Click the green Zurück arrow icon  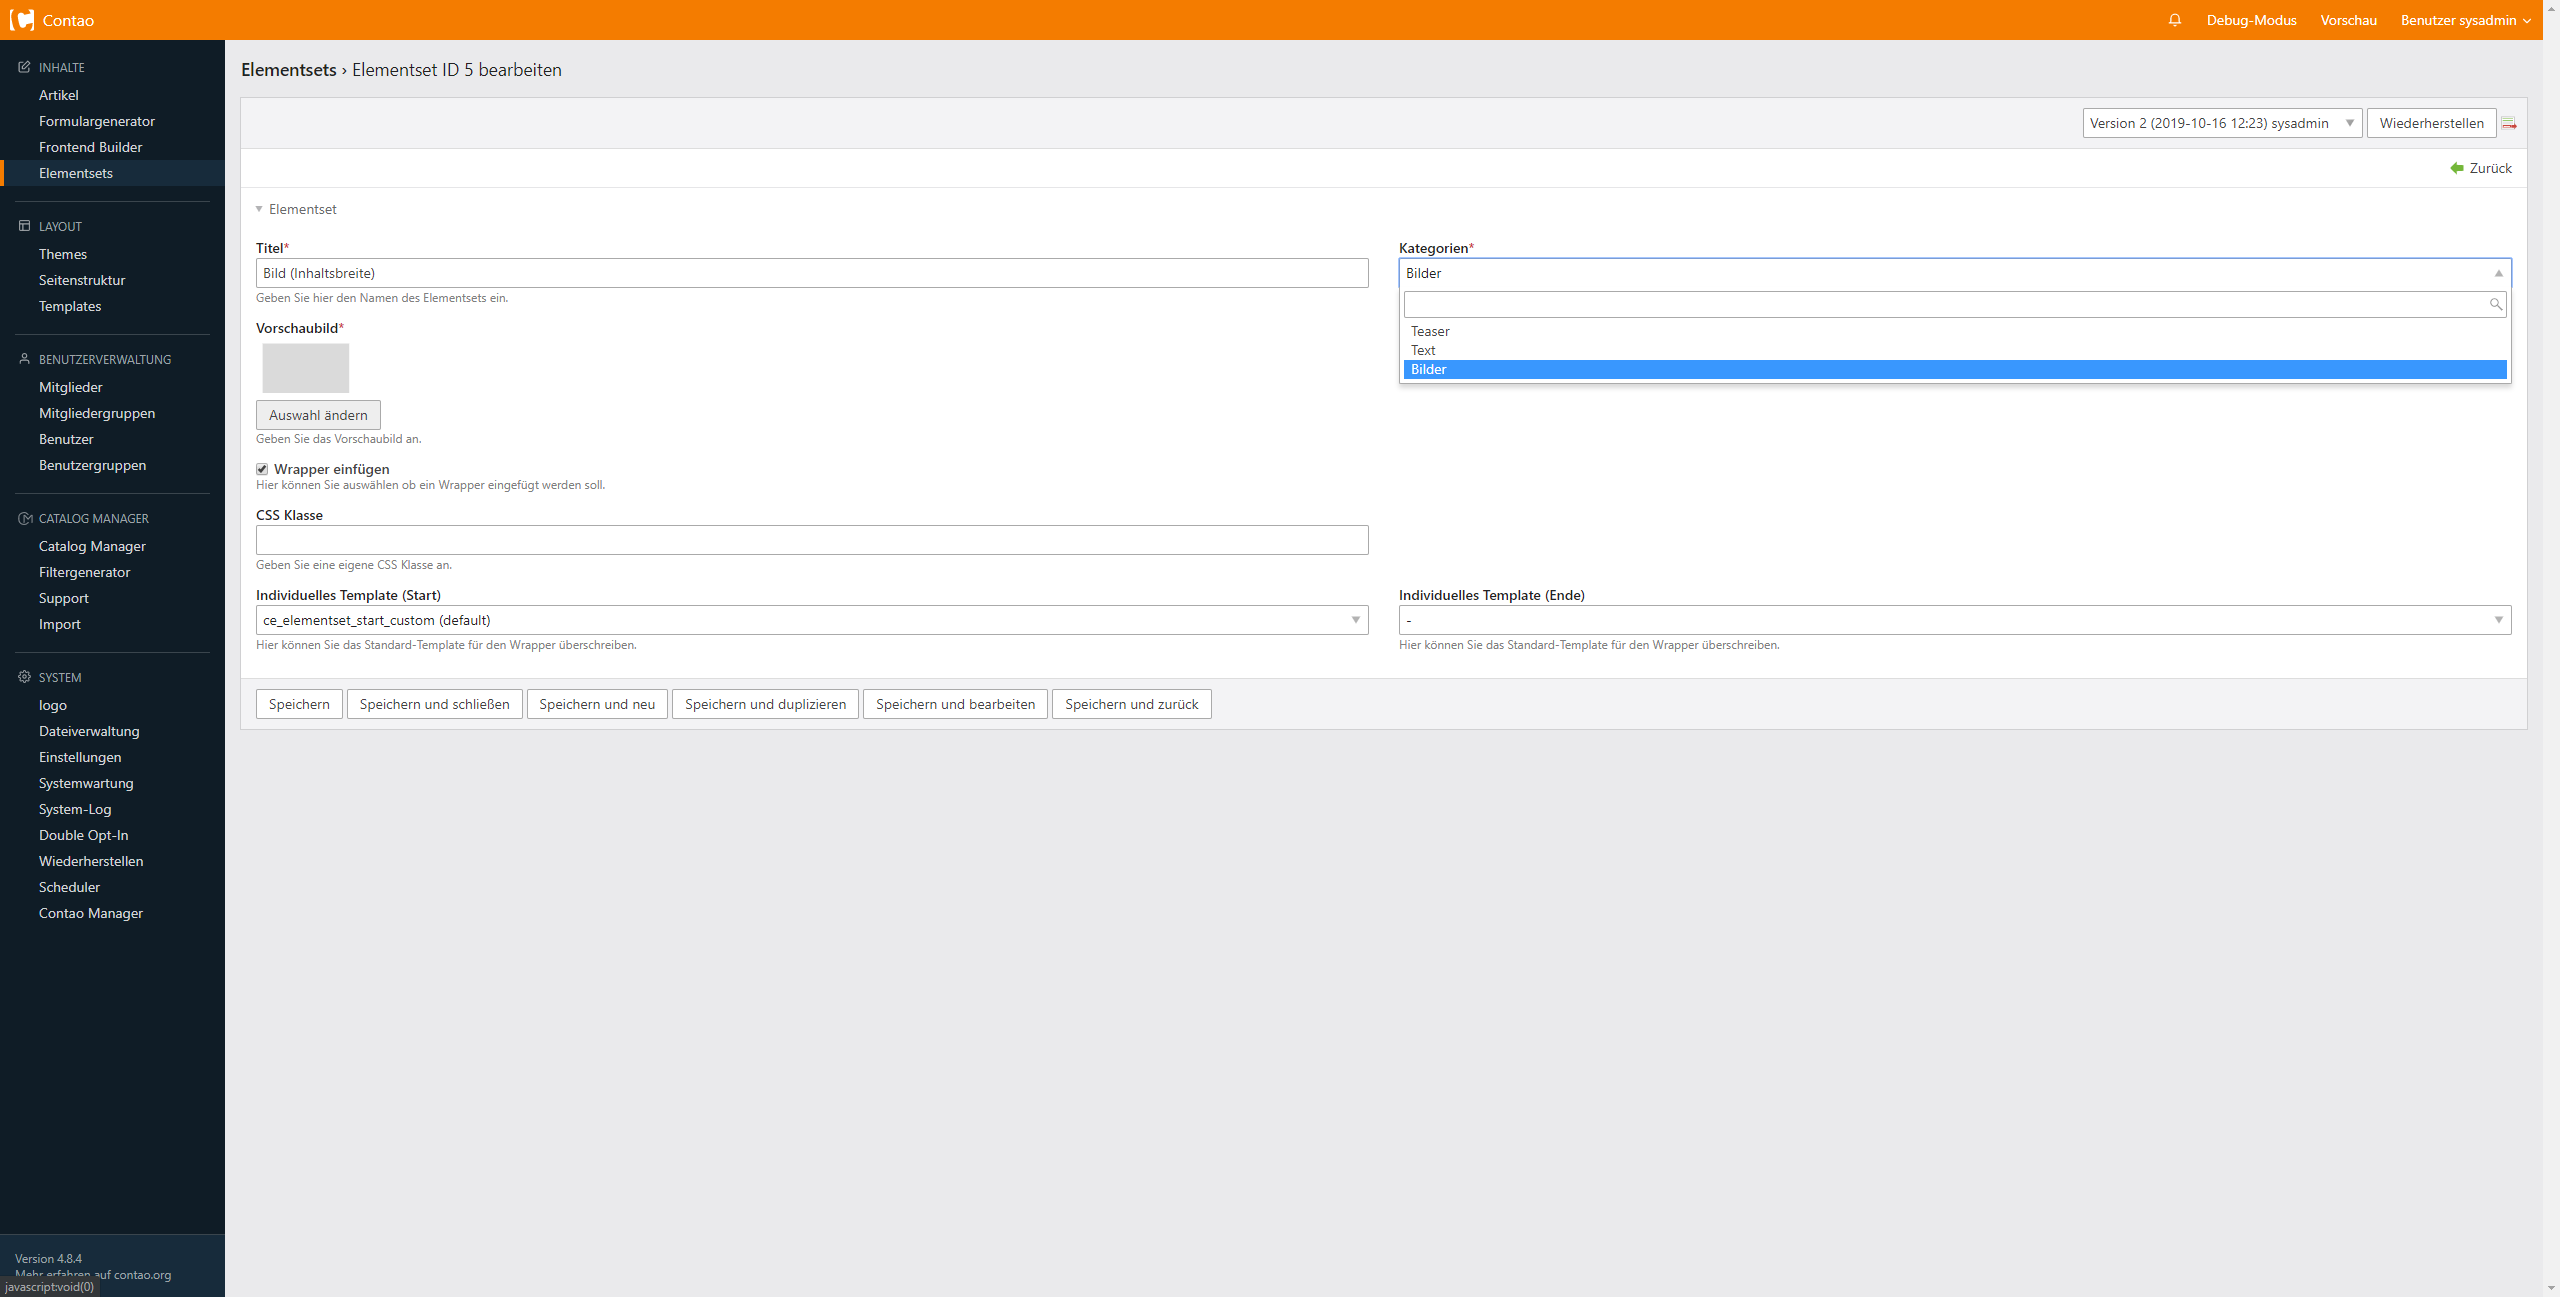[x=2457, y=168]
